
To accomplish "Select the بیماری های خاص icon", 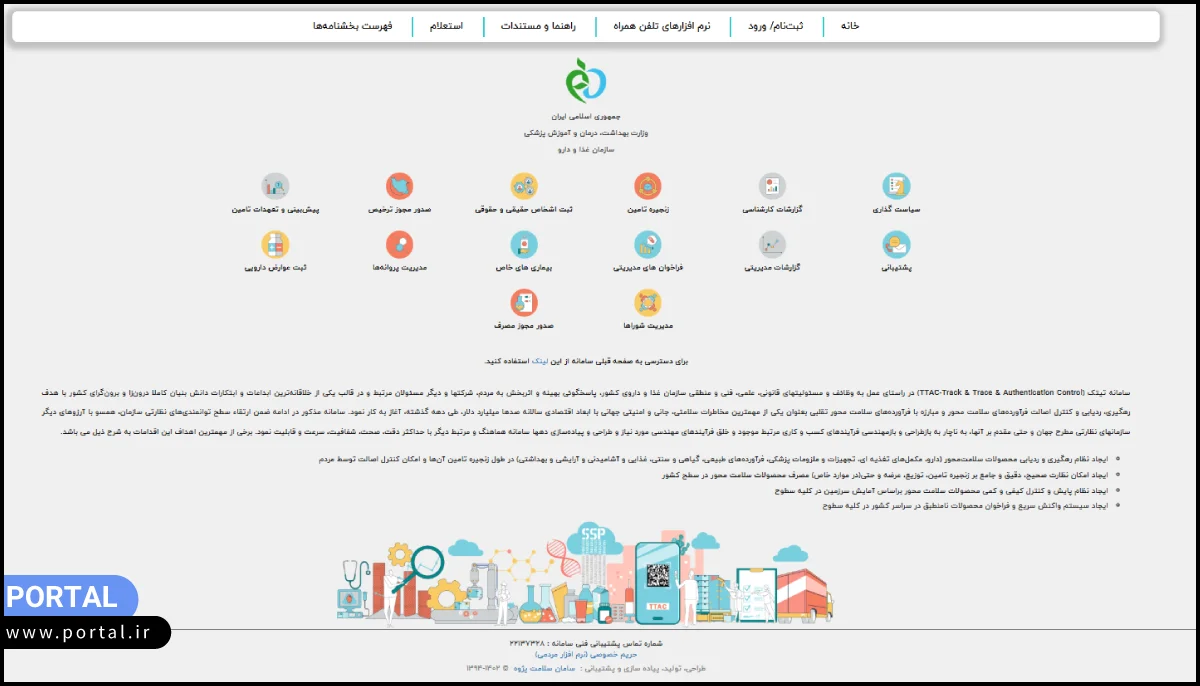I will 524,245.
